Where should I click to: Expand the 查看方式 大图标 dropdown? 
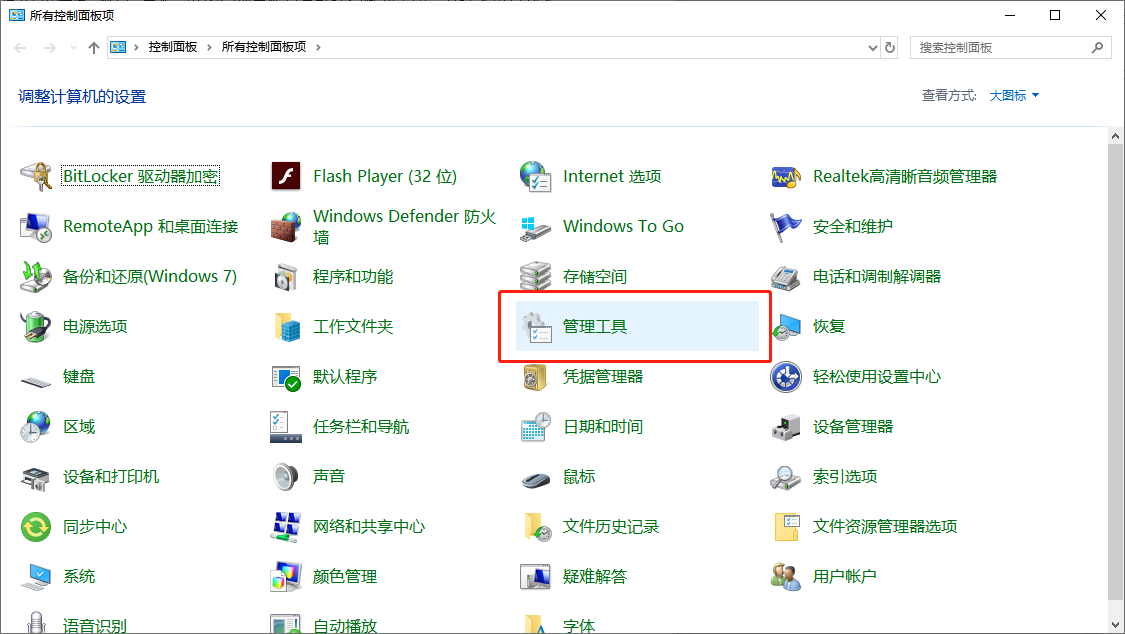click(1014, 96)
